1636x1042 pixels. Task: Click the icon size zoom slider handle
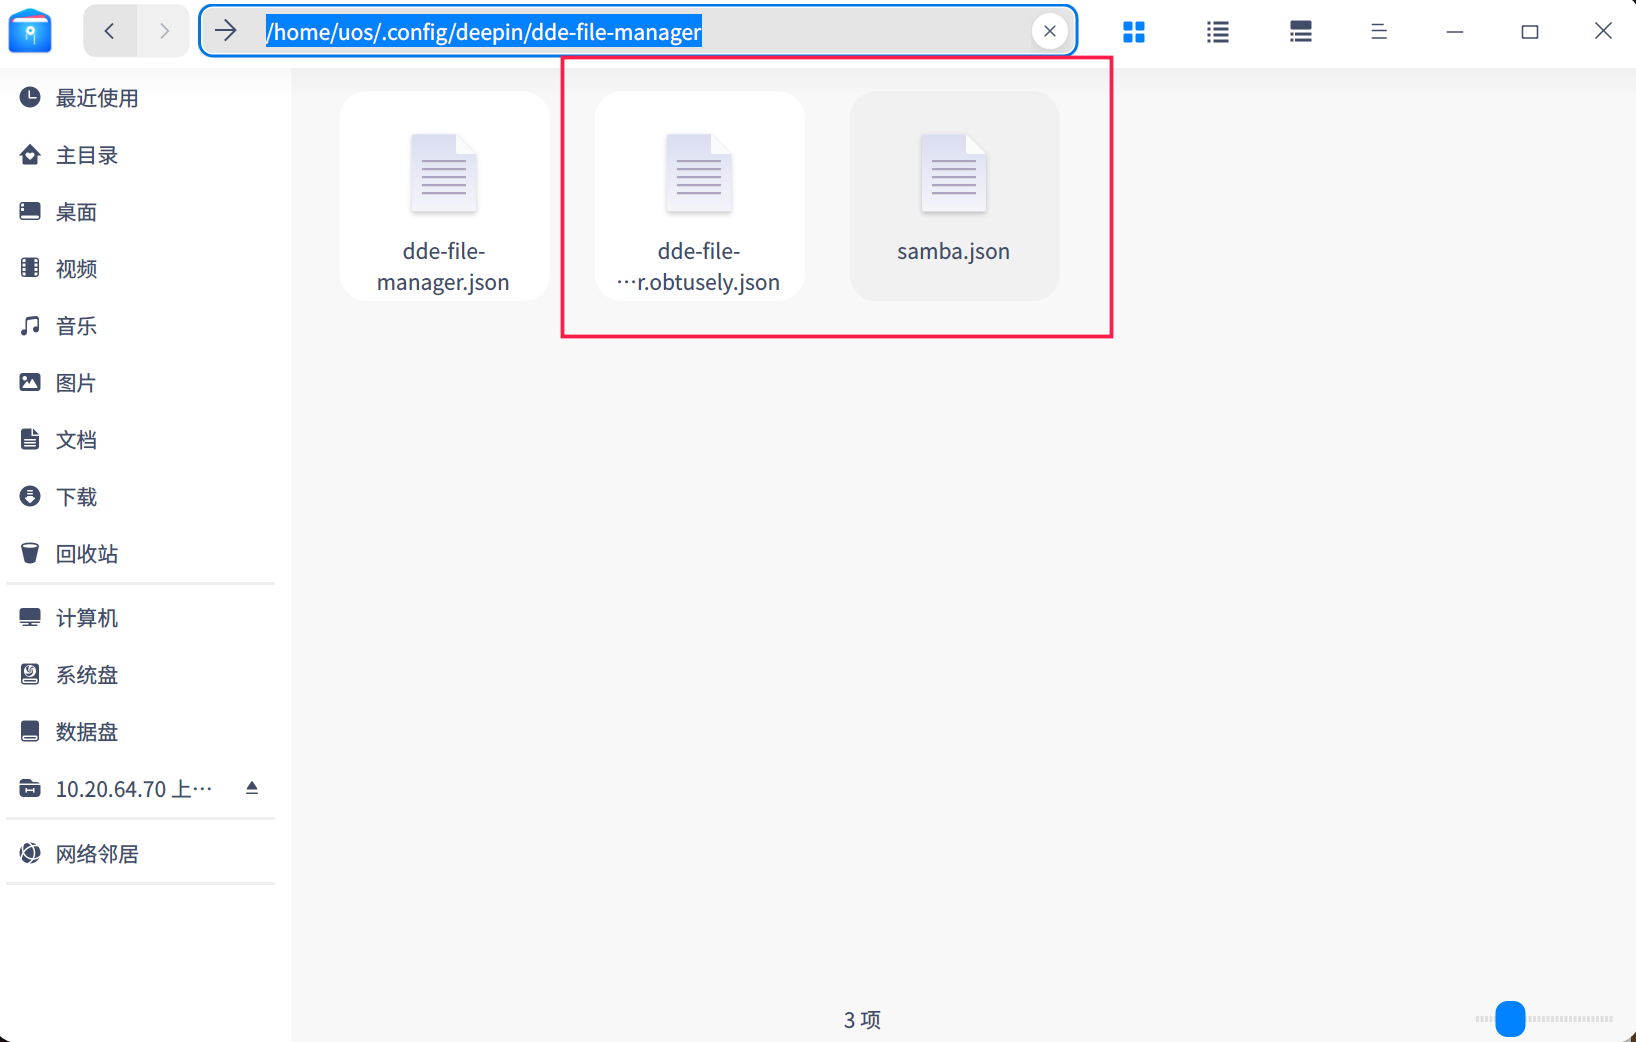(x=1510, y=1019)
